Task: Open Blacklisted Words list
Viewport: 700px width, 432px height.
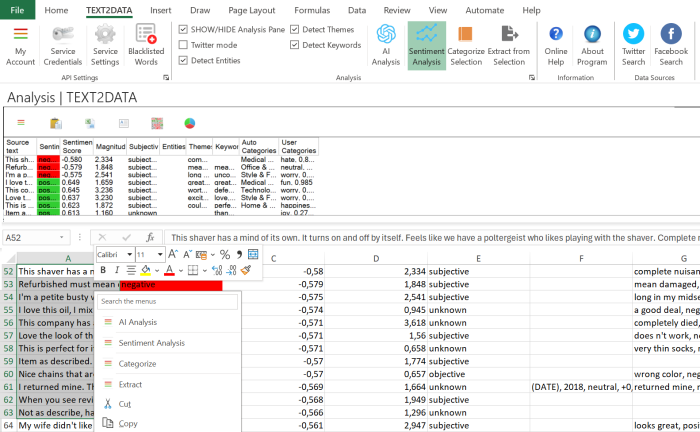Action: pos(146,46)
